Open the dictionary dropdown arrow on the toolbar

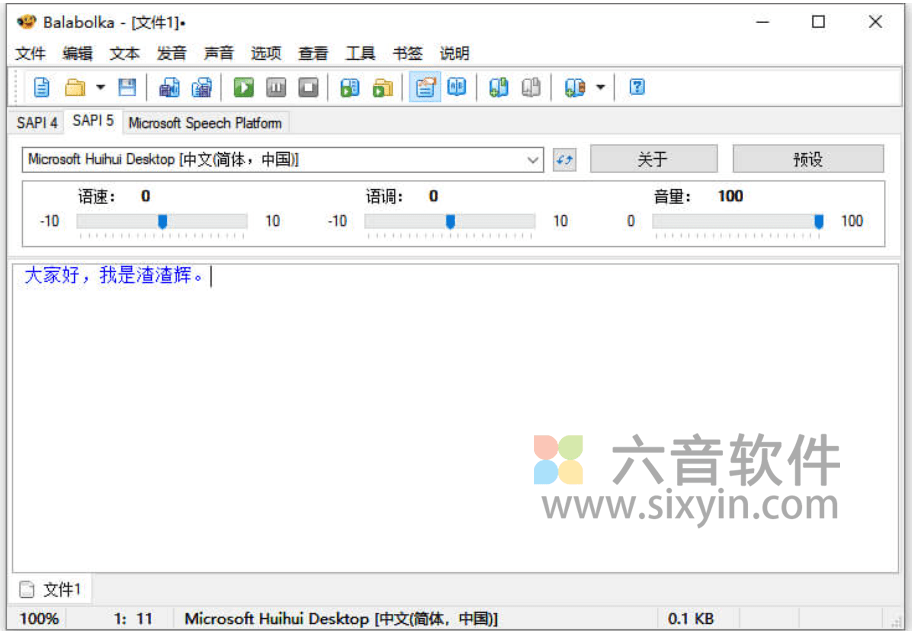pyautogui.click(x=598, y=87)
